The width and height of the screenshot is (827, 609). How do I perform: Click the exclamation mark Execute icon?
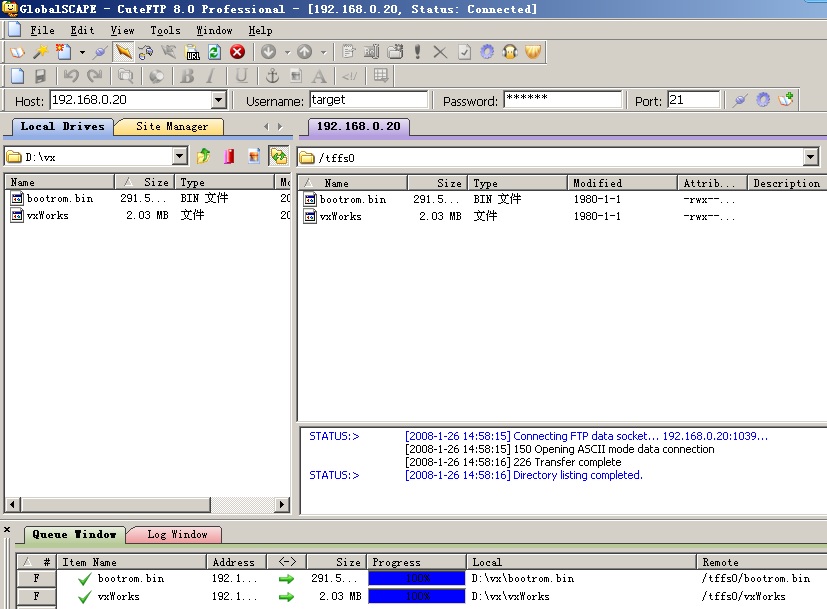click(x=417, y=52)
